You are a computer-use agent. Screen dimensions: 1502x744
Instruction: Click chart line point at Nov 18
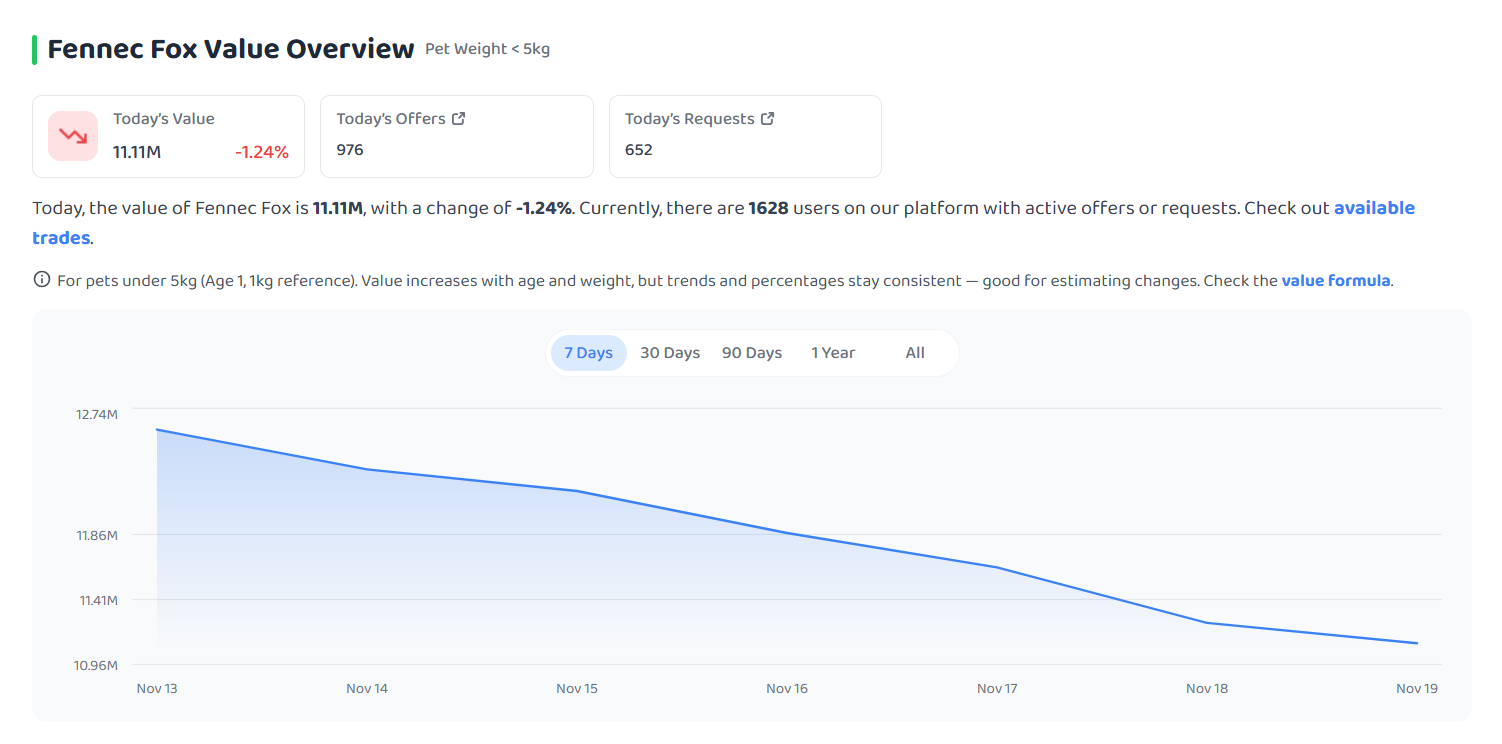point(1207,623)
